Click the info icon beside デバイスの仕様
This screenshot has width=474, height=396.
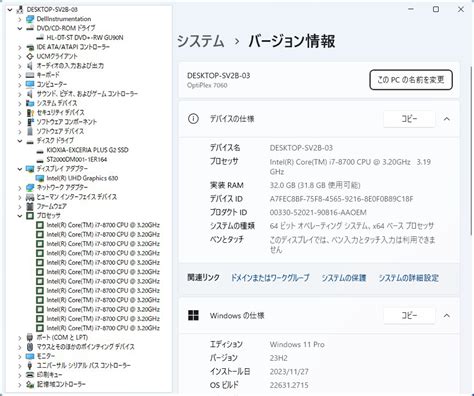[193, 119]
